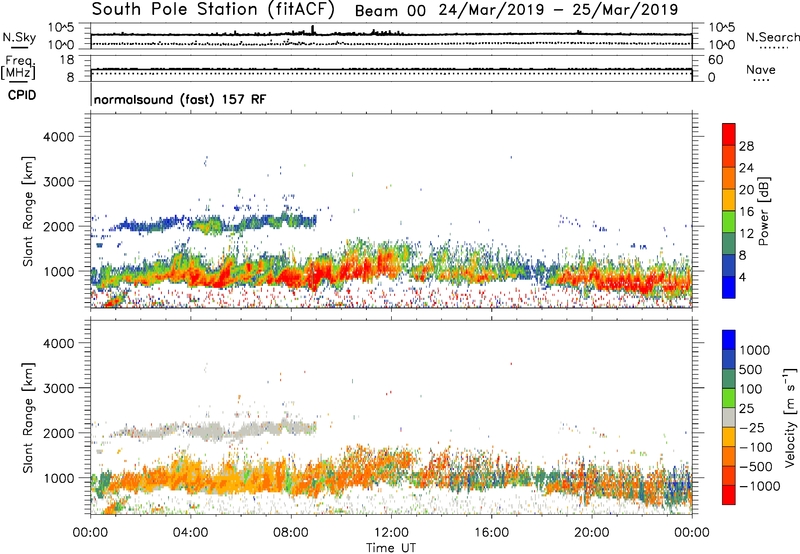The width and height of the screenshot is (800, 554).
Task: Click the '12:00' time tick label
Action: coord(391,533)
